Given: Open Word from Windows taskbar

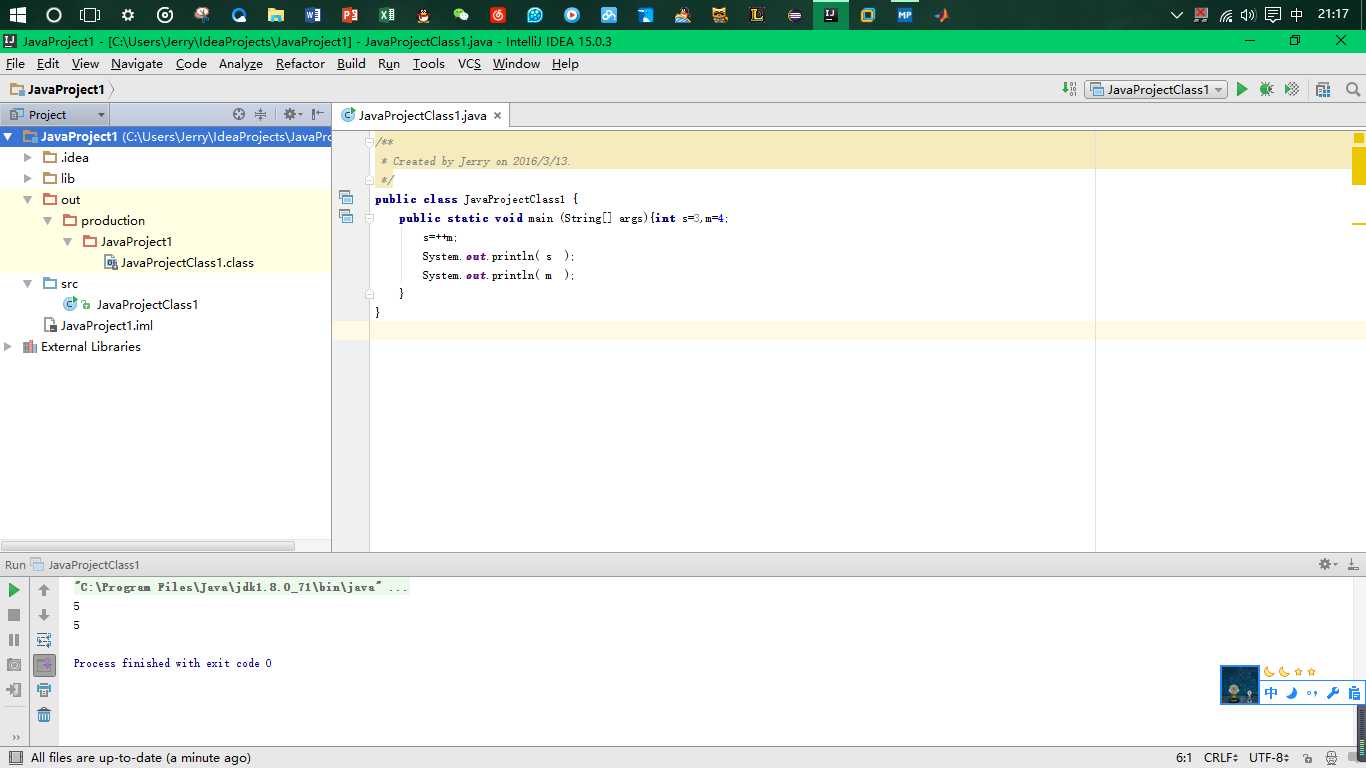Looking at the screenshot, I should (x=313, y=15).
